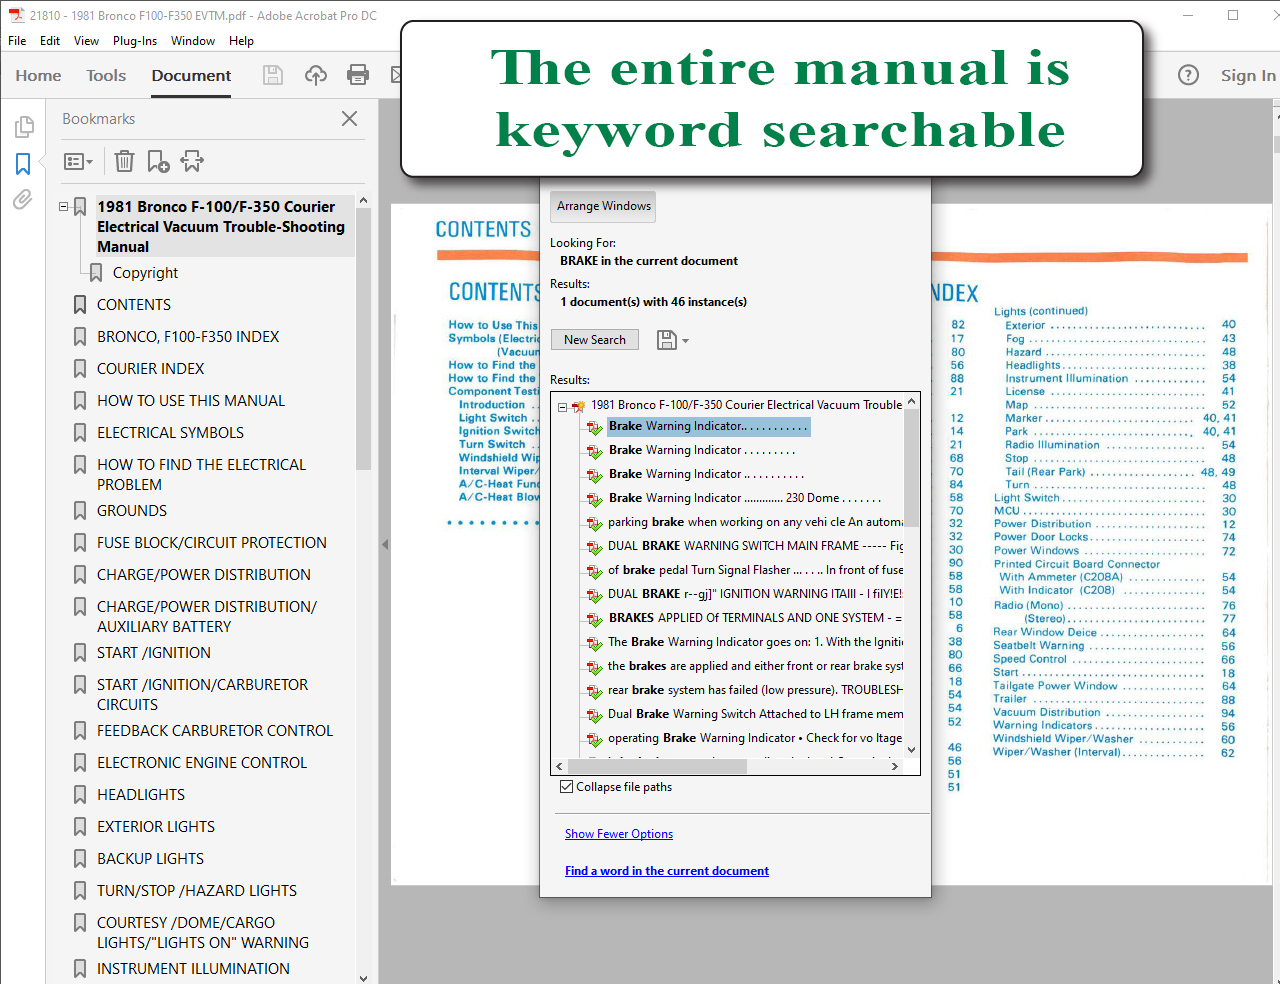Select 'The Brake Warning Indicator goes on' result
The width and height of the screenshot is (1280, 984).
pyautogui.click(x=755, y=642)
